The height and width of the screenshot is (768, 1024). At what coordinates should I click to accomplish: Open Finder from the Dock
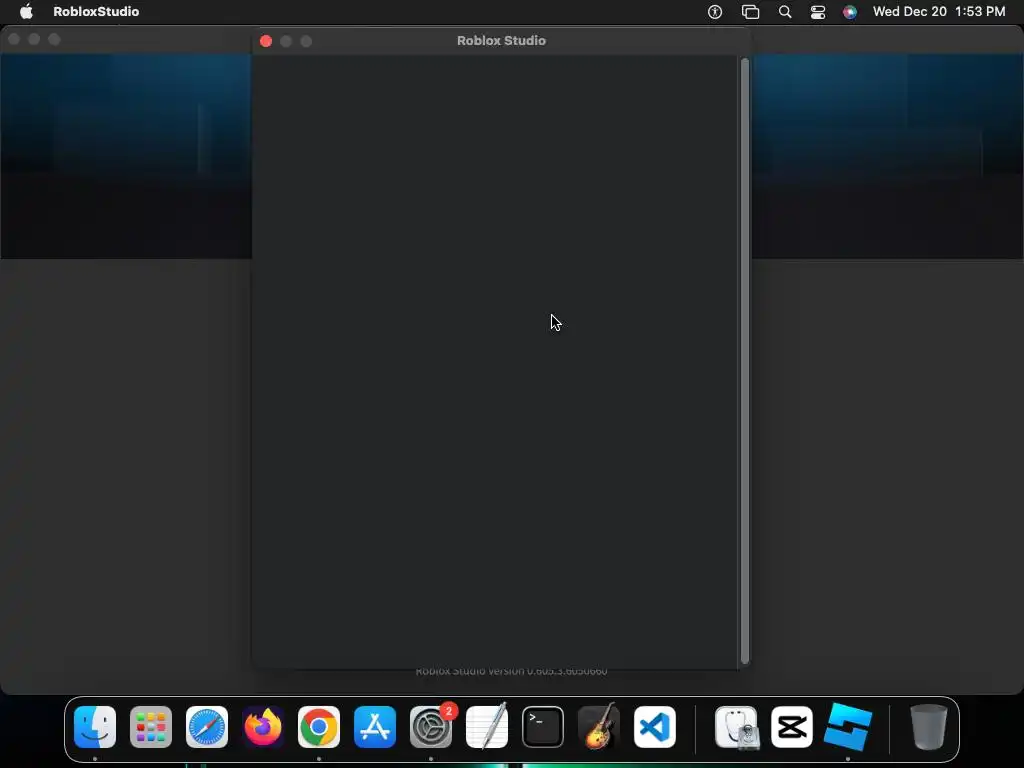(x=95, y=726)
